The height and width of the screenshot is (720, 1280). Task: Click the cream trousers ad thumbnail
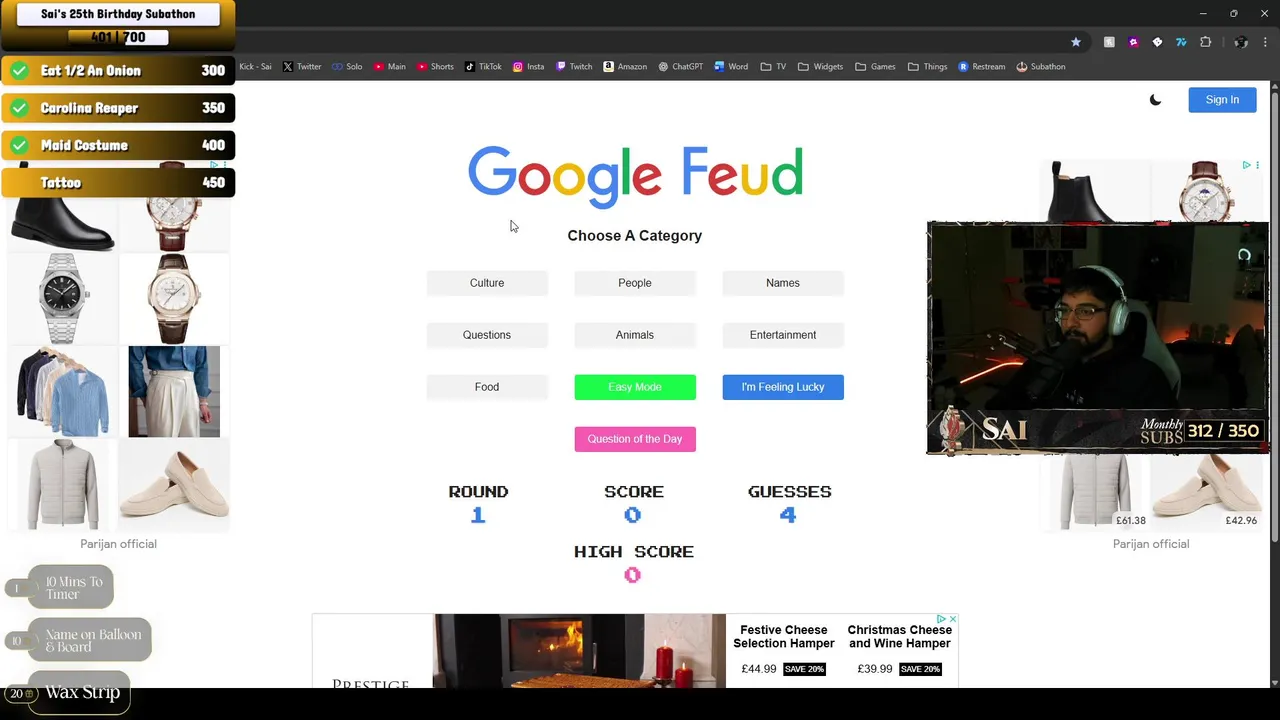[174, 392]
